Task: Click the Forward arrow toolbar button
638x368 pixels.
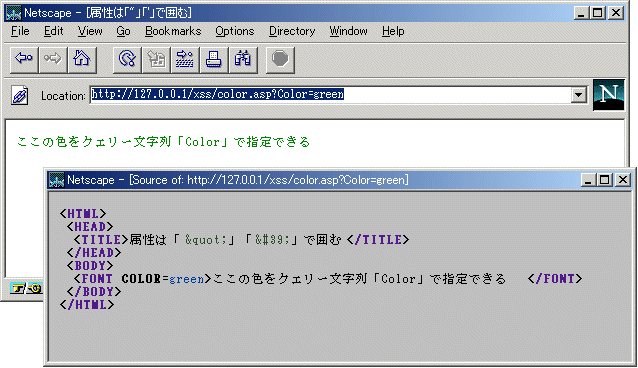Action: (x=53, y=59)
